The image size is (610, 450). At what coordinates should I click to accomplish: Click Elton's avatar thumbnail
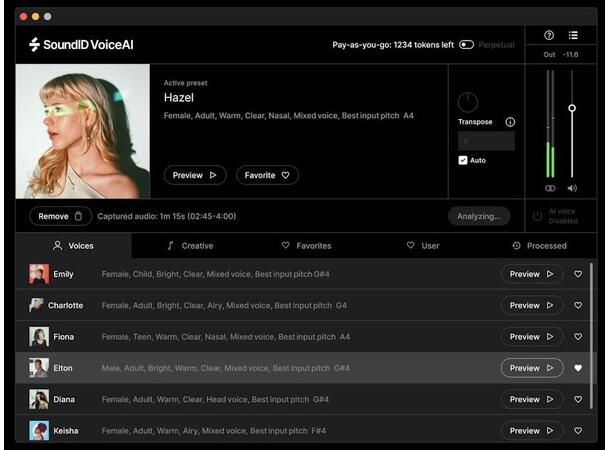[x=39, y=368]
